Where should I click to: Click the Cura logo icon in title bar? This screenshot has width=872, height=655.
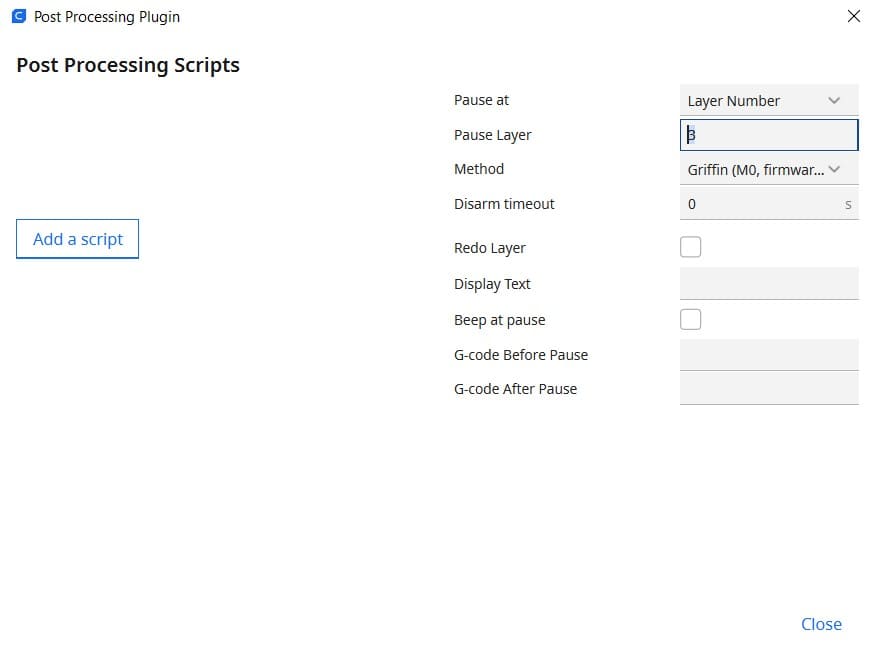18,17
